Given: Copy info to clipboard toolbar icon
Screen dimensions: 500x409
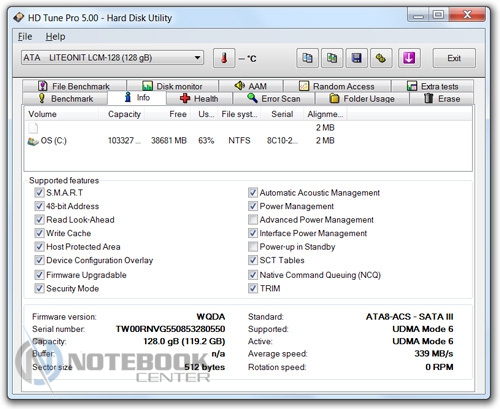Looking at the screenshot, I should (x=307, y=58).
